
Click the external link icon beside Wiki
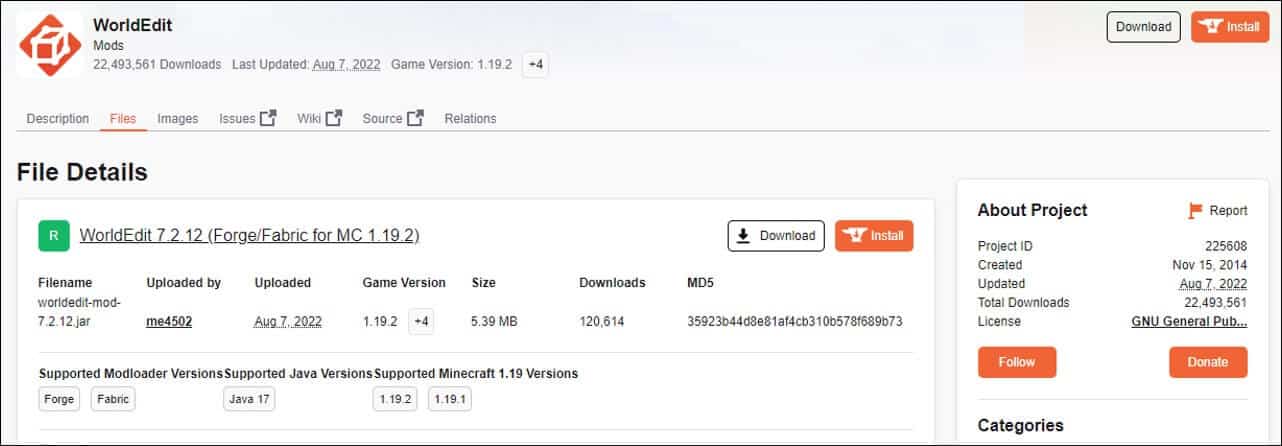click(x=334, y=118)
